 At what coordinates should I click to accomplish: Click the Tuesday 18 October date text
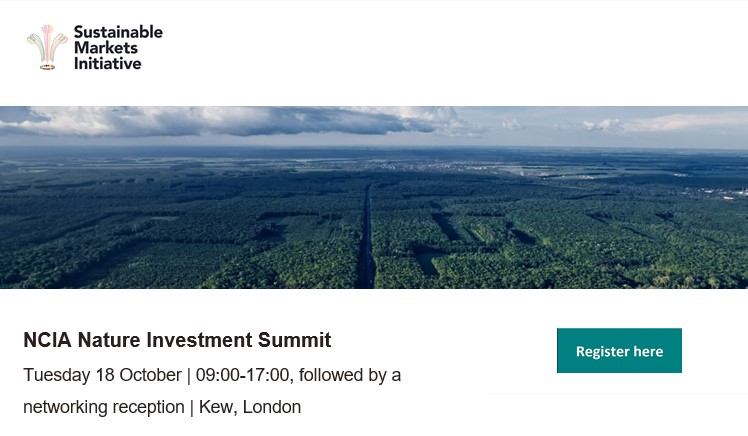click(101, 375)
